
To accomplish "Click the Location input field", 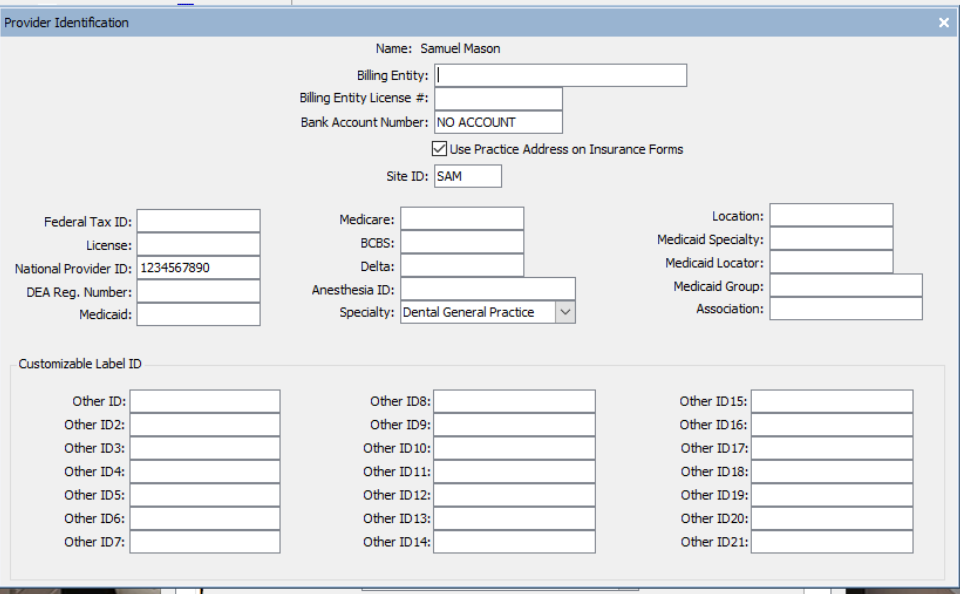I will pyautogui.click(x=831, y=215).
